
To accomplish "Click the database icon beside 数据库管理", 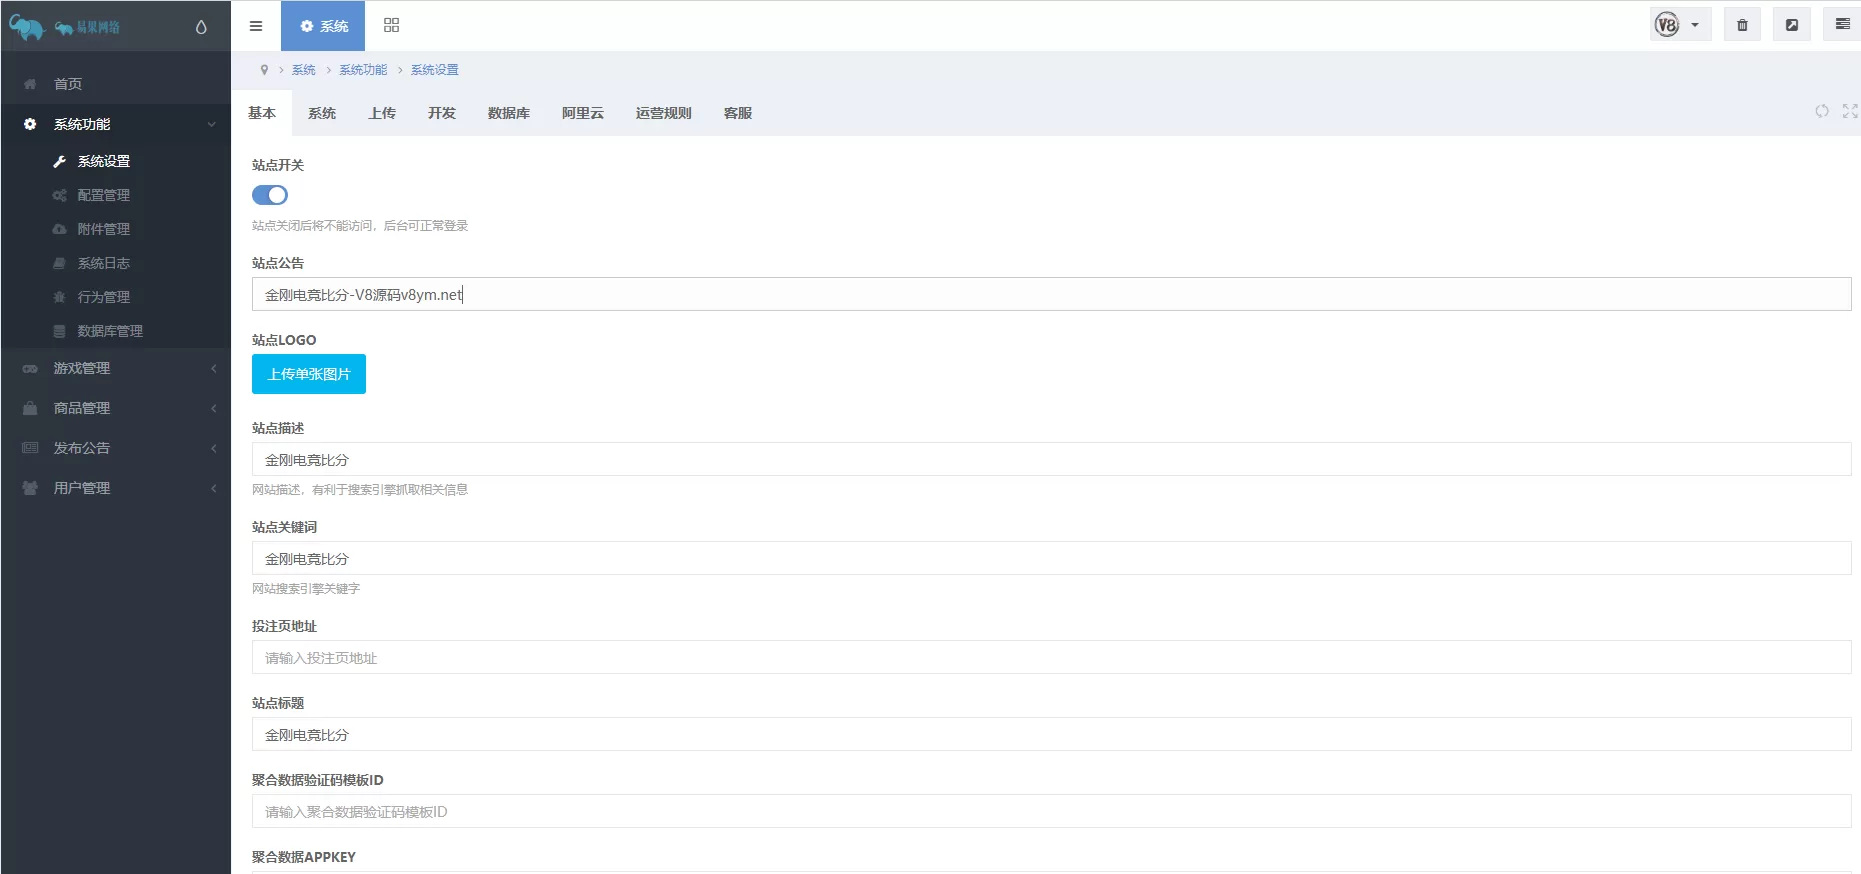I will coord(59,331).
